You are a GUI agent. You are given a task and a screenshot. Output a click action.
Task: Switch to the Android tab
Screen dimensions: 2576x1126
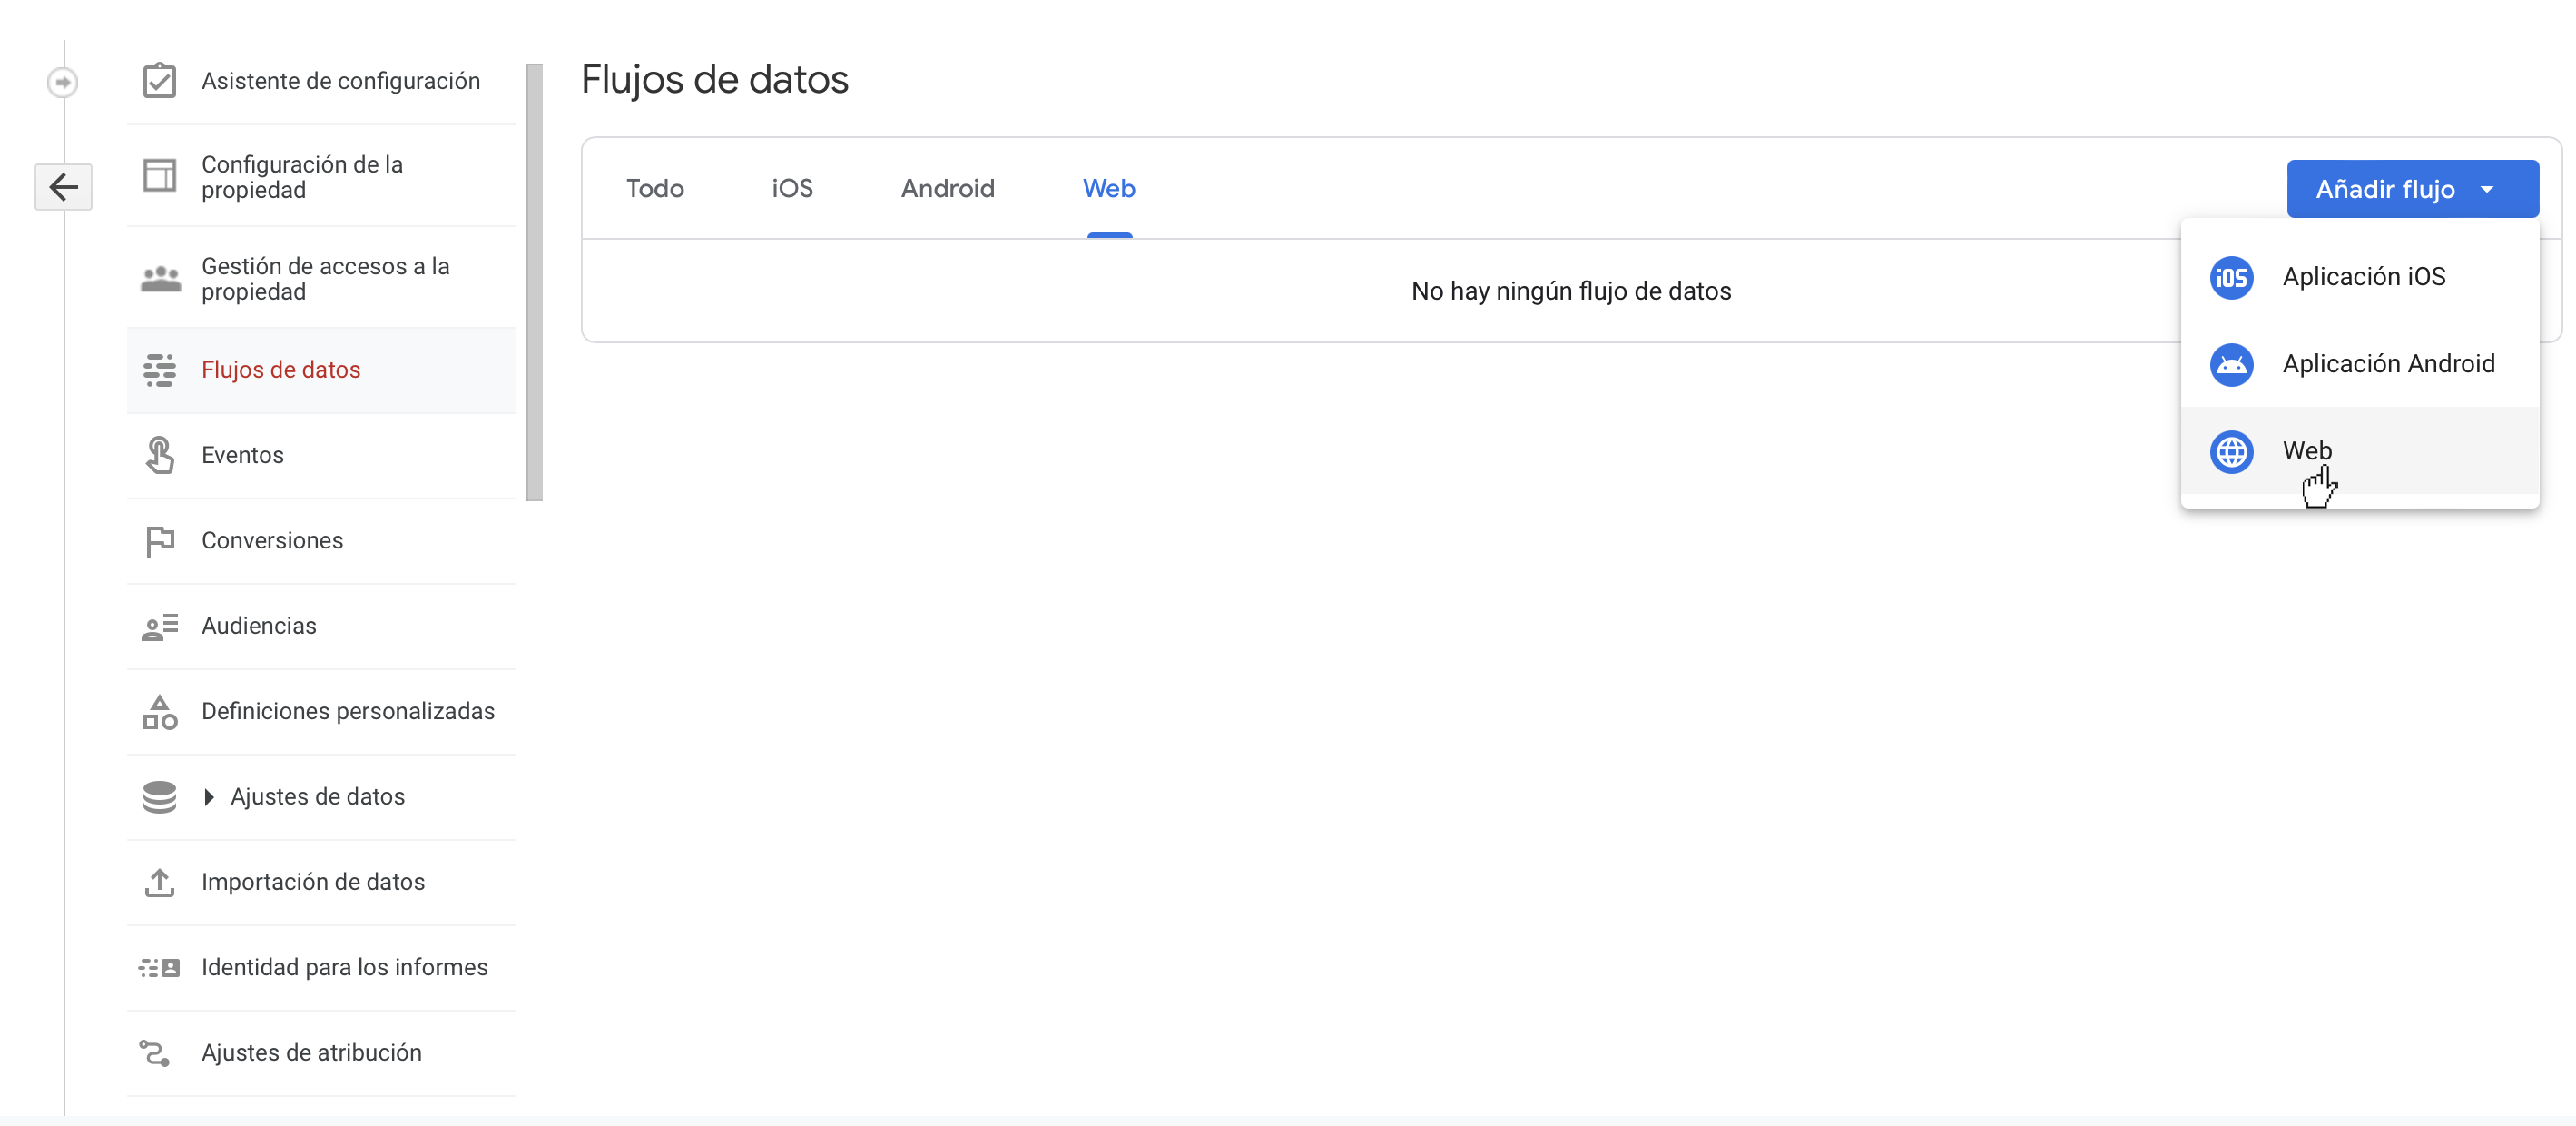click(x=946, y=188)
